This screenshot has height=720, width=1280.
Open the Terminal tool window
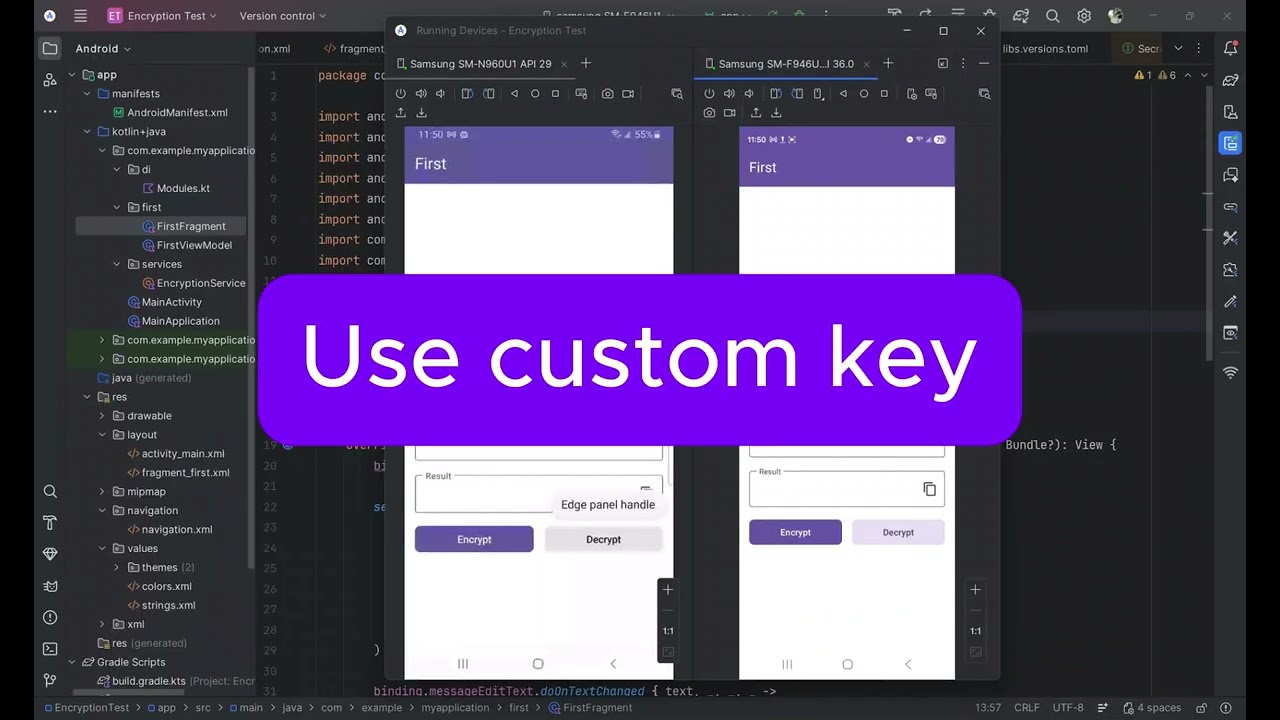(x=50, y=649)
